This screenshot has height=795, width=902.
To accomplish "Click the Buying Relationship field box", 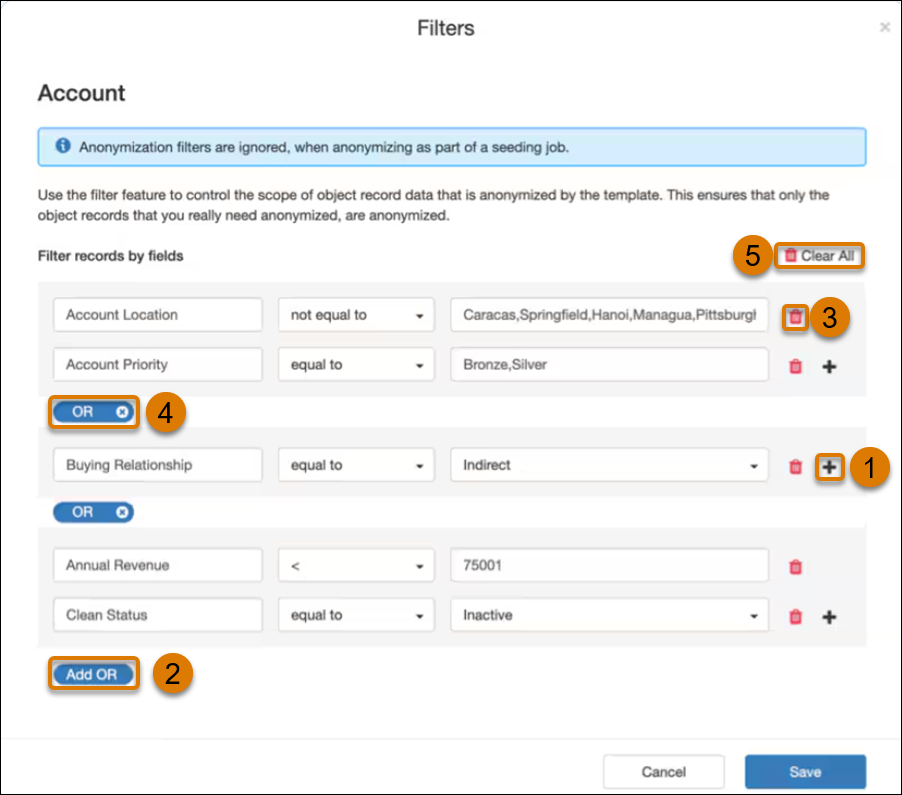I will tap(158, 465).
